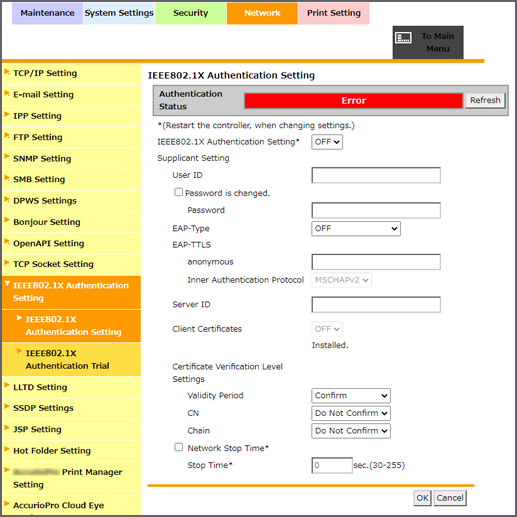Open the Inner Authentication Protocol dropdown
Image resolution: width=517 pixels, height=517 pixels.
point(341,280)
